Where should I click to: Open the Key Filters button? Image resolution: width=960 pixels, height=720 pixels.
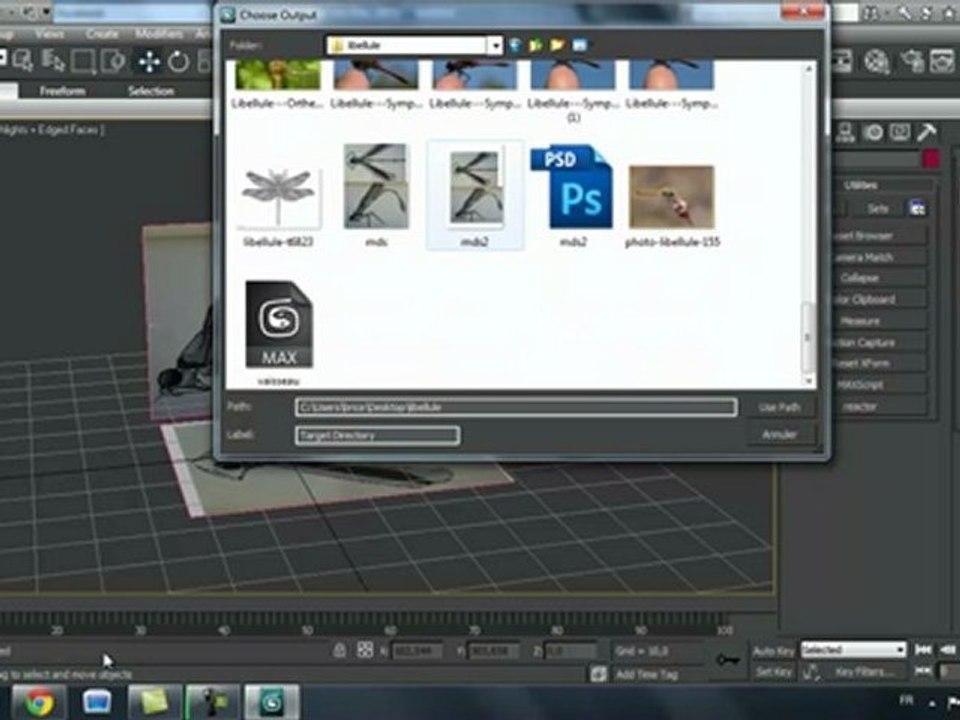864,672
